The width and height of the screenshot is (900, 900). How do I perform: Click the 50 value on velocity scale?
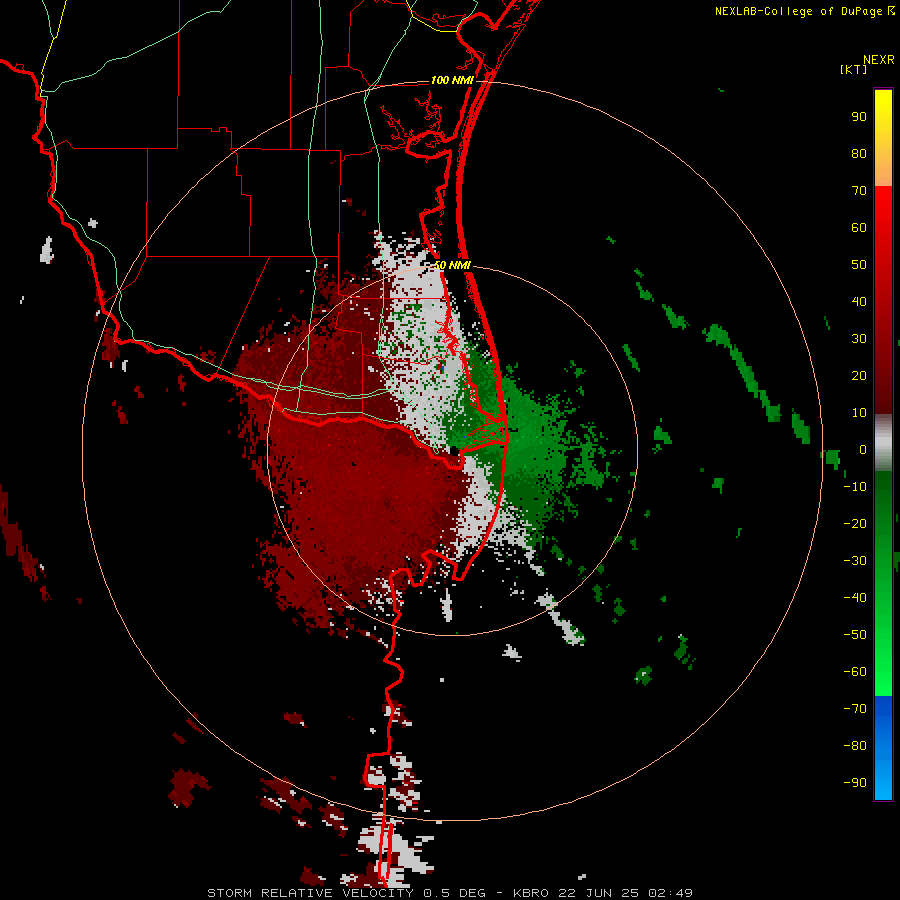(x=859, y=265)
